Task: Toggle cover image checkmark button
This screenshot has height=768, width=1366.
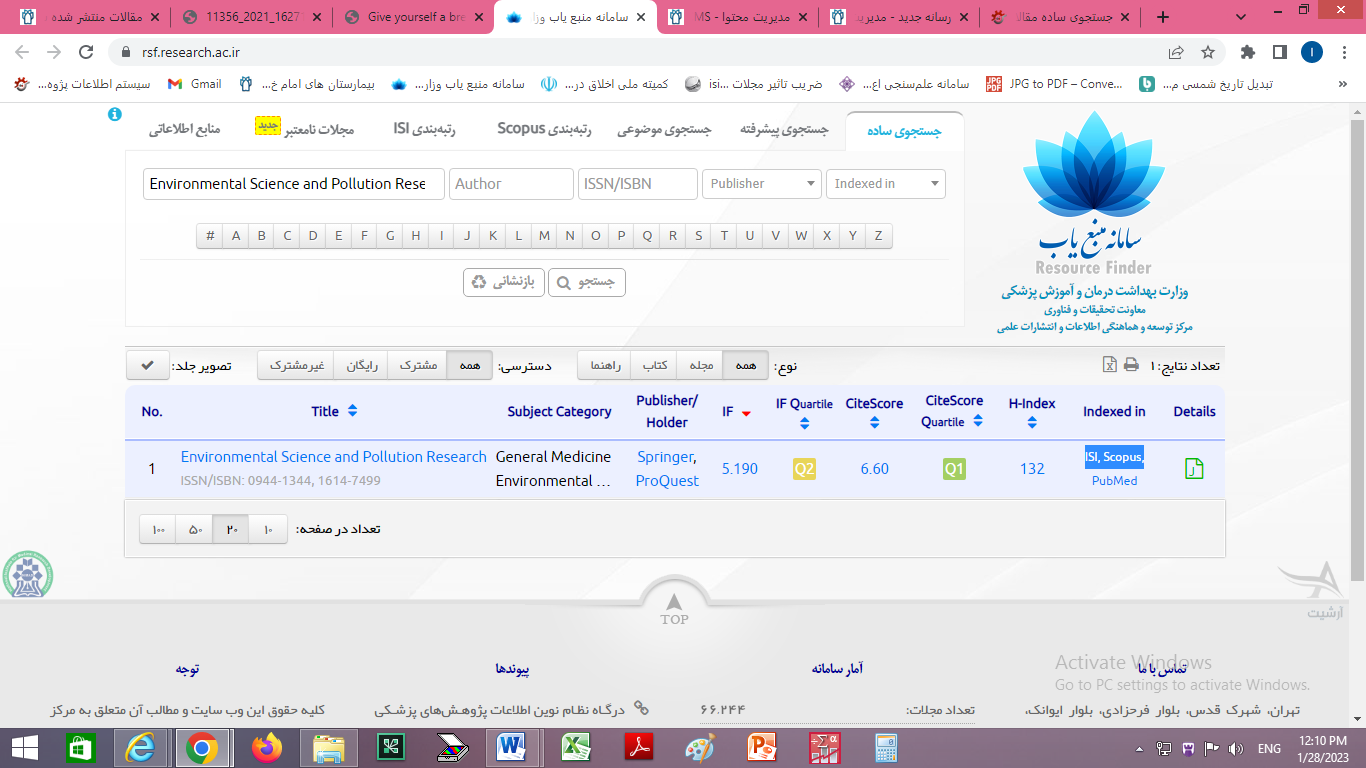Action: point(147,366)
